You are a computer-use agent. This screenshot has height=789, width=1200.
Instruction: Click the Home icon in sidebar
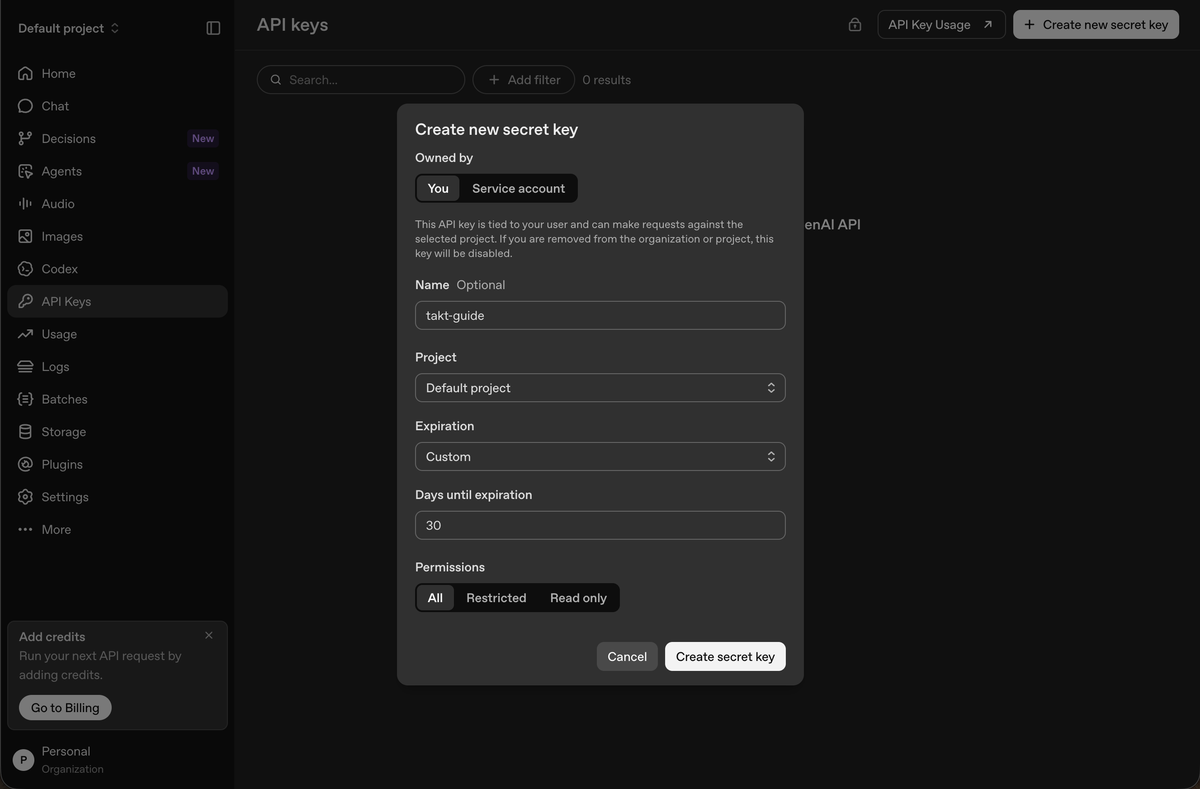[x=25, y=73]
